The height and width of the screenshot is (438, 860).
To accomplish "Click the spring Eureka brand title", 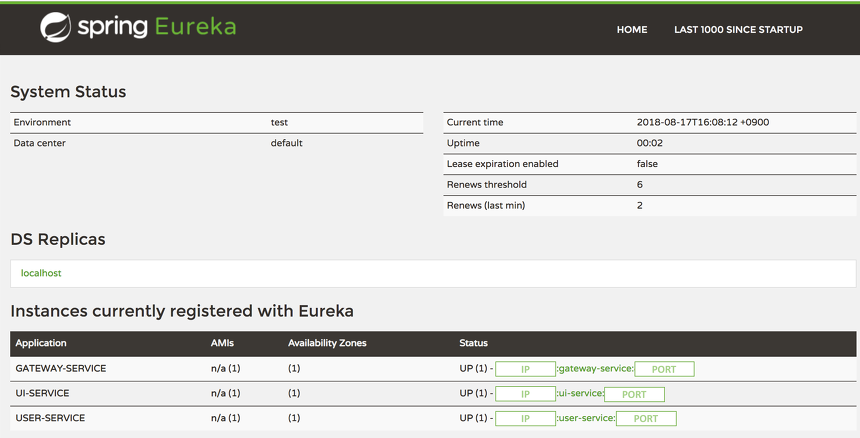I will tap(157, 27).
